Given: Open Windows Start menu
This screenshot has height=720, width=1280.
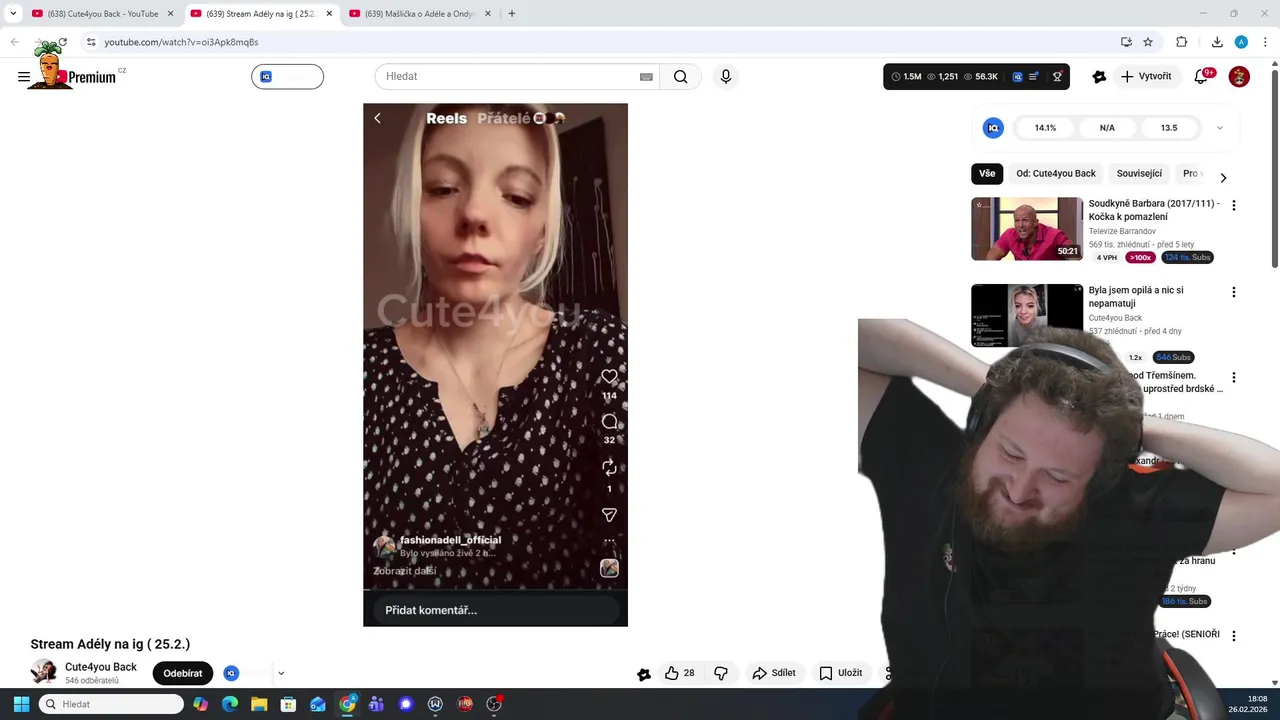Looking at the screenshot, I should coord(21,704).
